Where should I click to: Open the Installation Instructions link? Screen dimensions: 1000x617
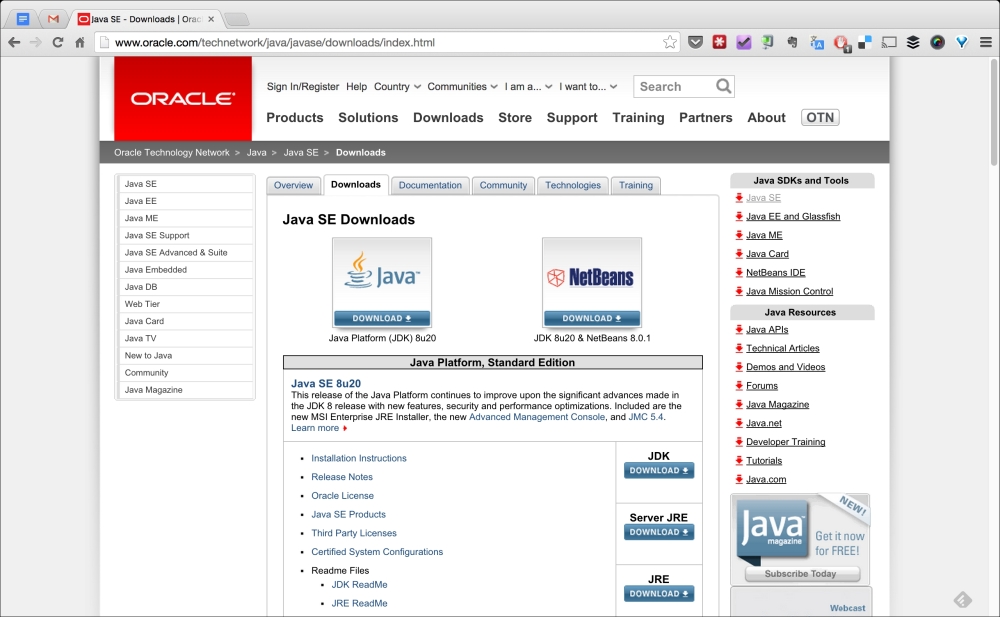tap(358, 458)
